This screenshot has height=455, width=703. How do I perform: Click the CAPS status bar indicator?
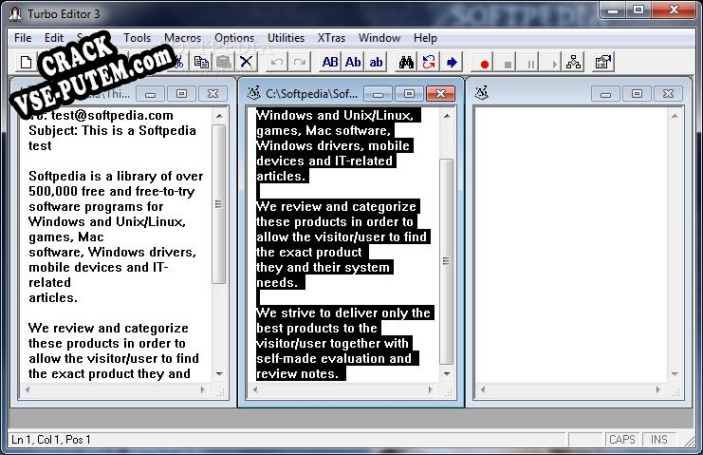point(622,439)
